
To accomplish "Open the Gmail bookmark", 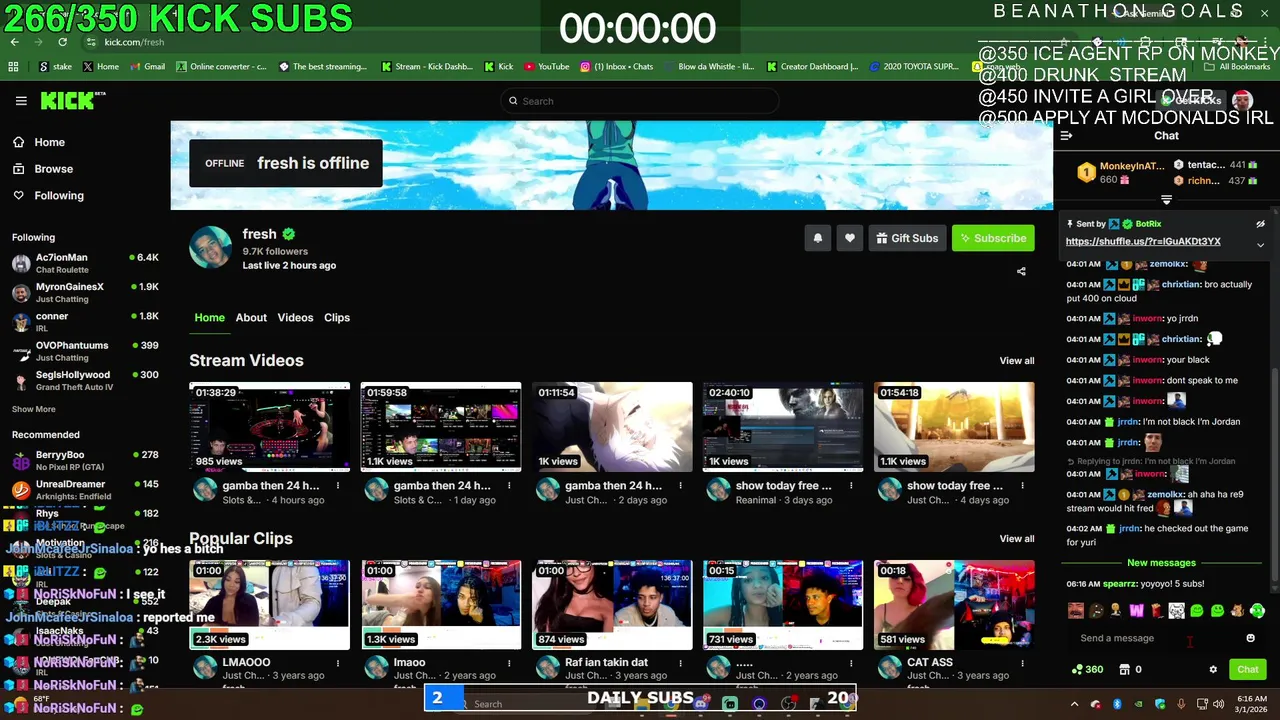I will pos(147,67).
